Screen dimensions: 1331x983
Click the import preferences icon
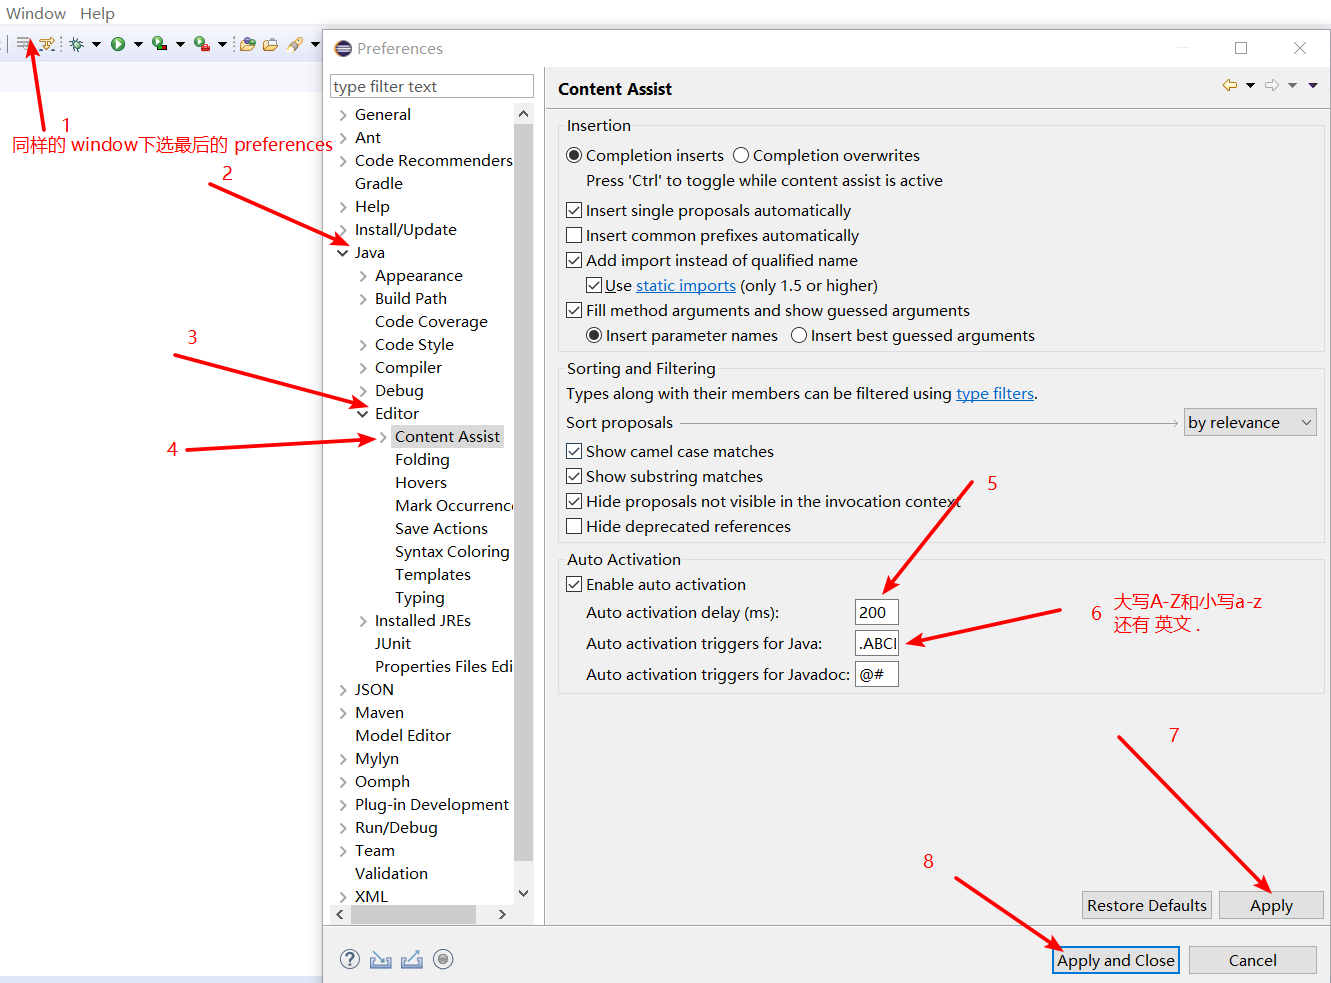(x=381, y=959)
